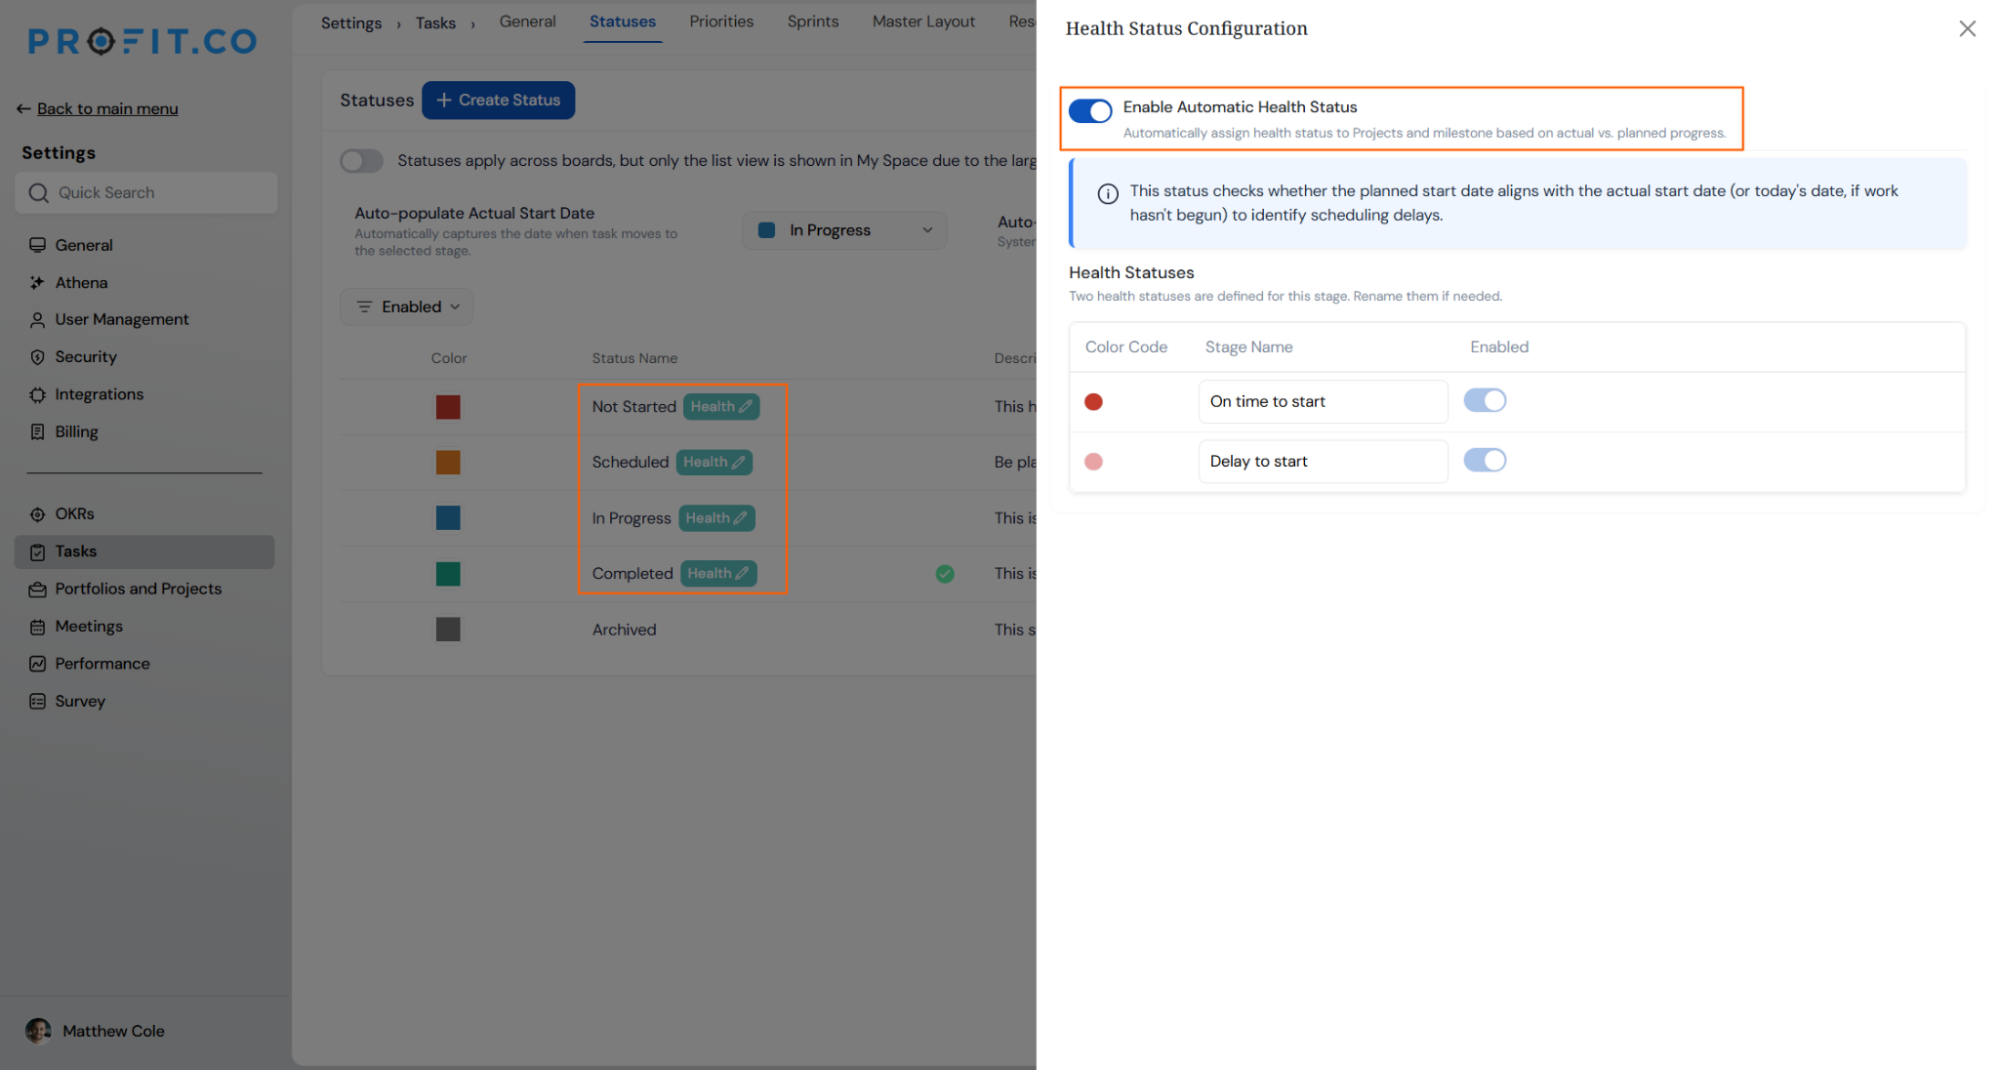Open the Statuses tab

[x=622, y=21]
